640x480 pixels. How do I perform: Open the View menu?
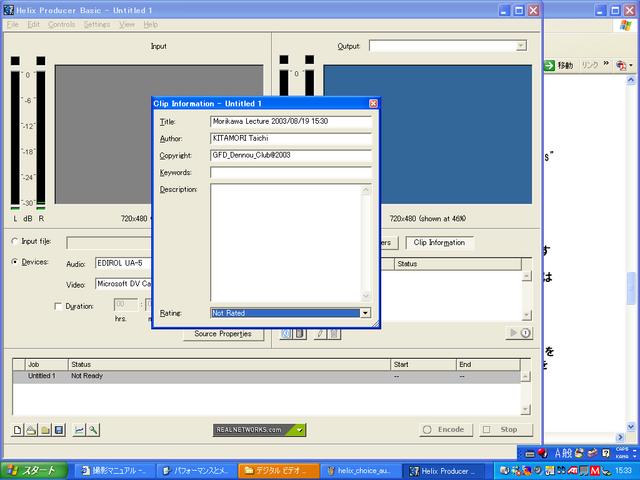pyautogui.click(x=127, y=24)
